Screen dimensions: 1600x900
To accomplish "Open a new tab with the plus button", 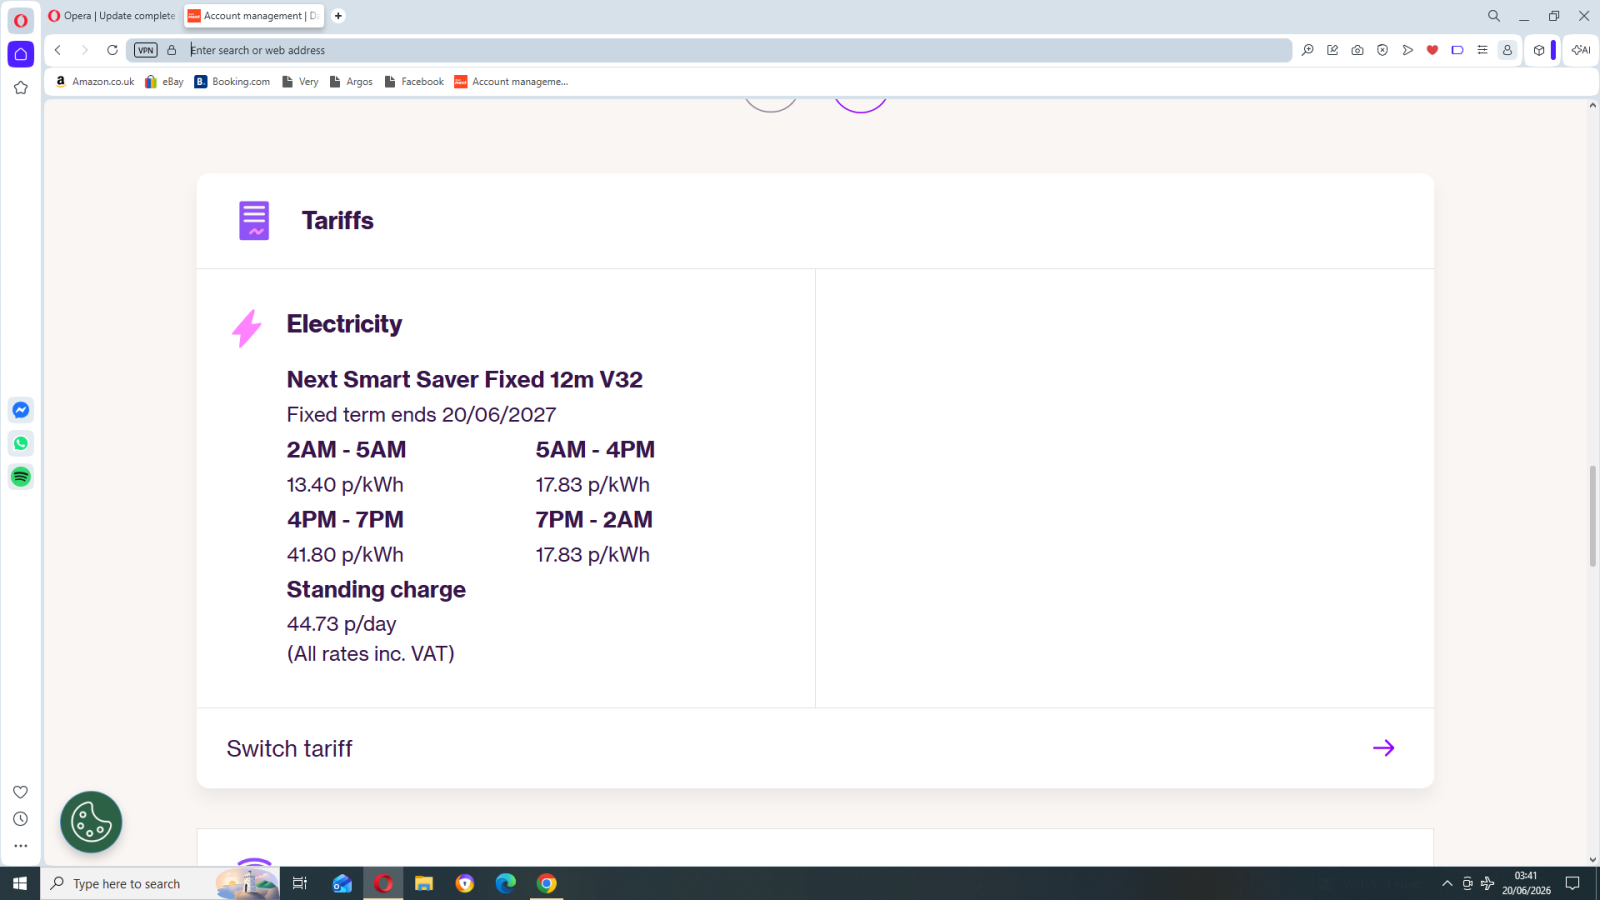I will tap(338, 16).
